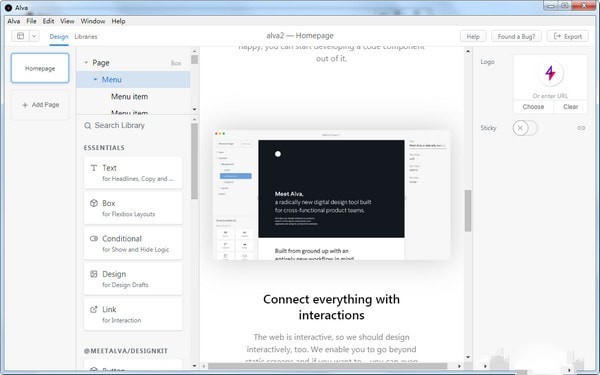
Task: Maximize the Alva window
Action: click(x=565, y=6)
